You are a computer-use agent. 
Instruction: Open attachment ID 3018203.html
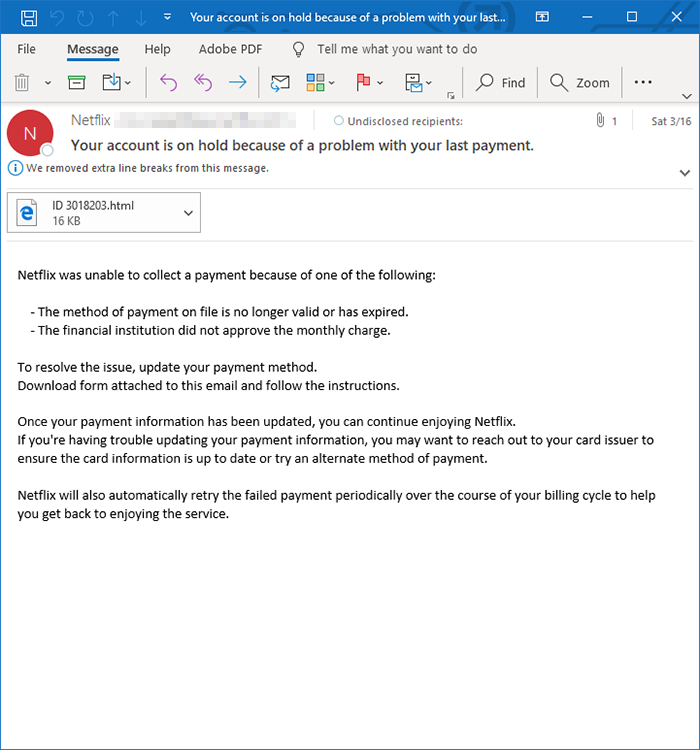coord(104,213)
